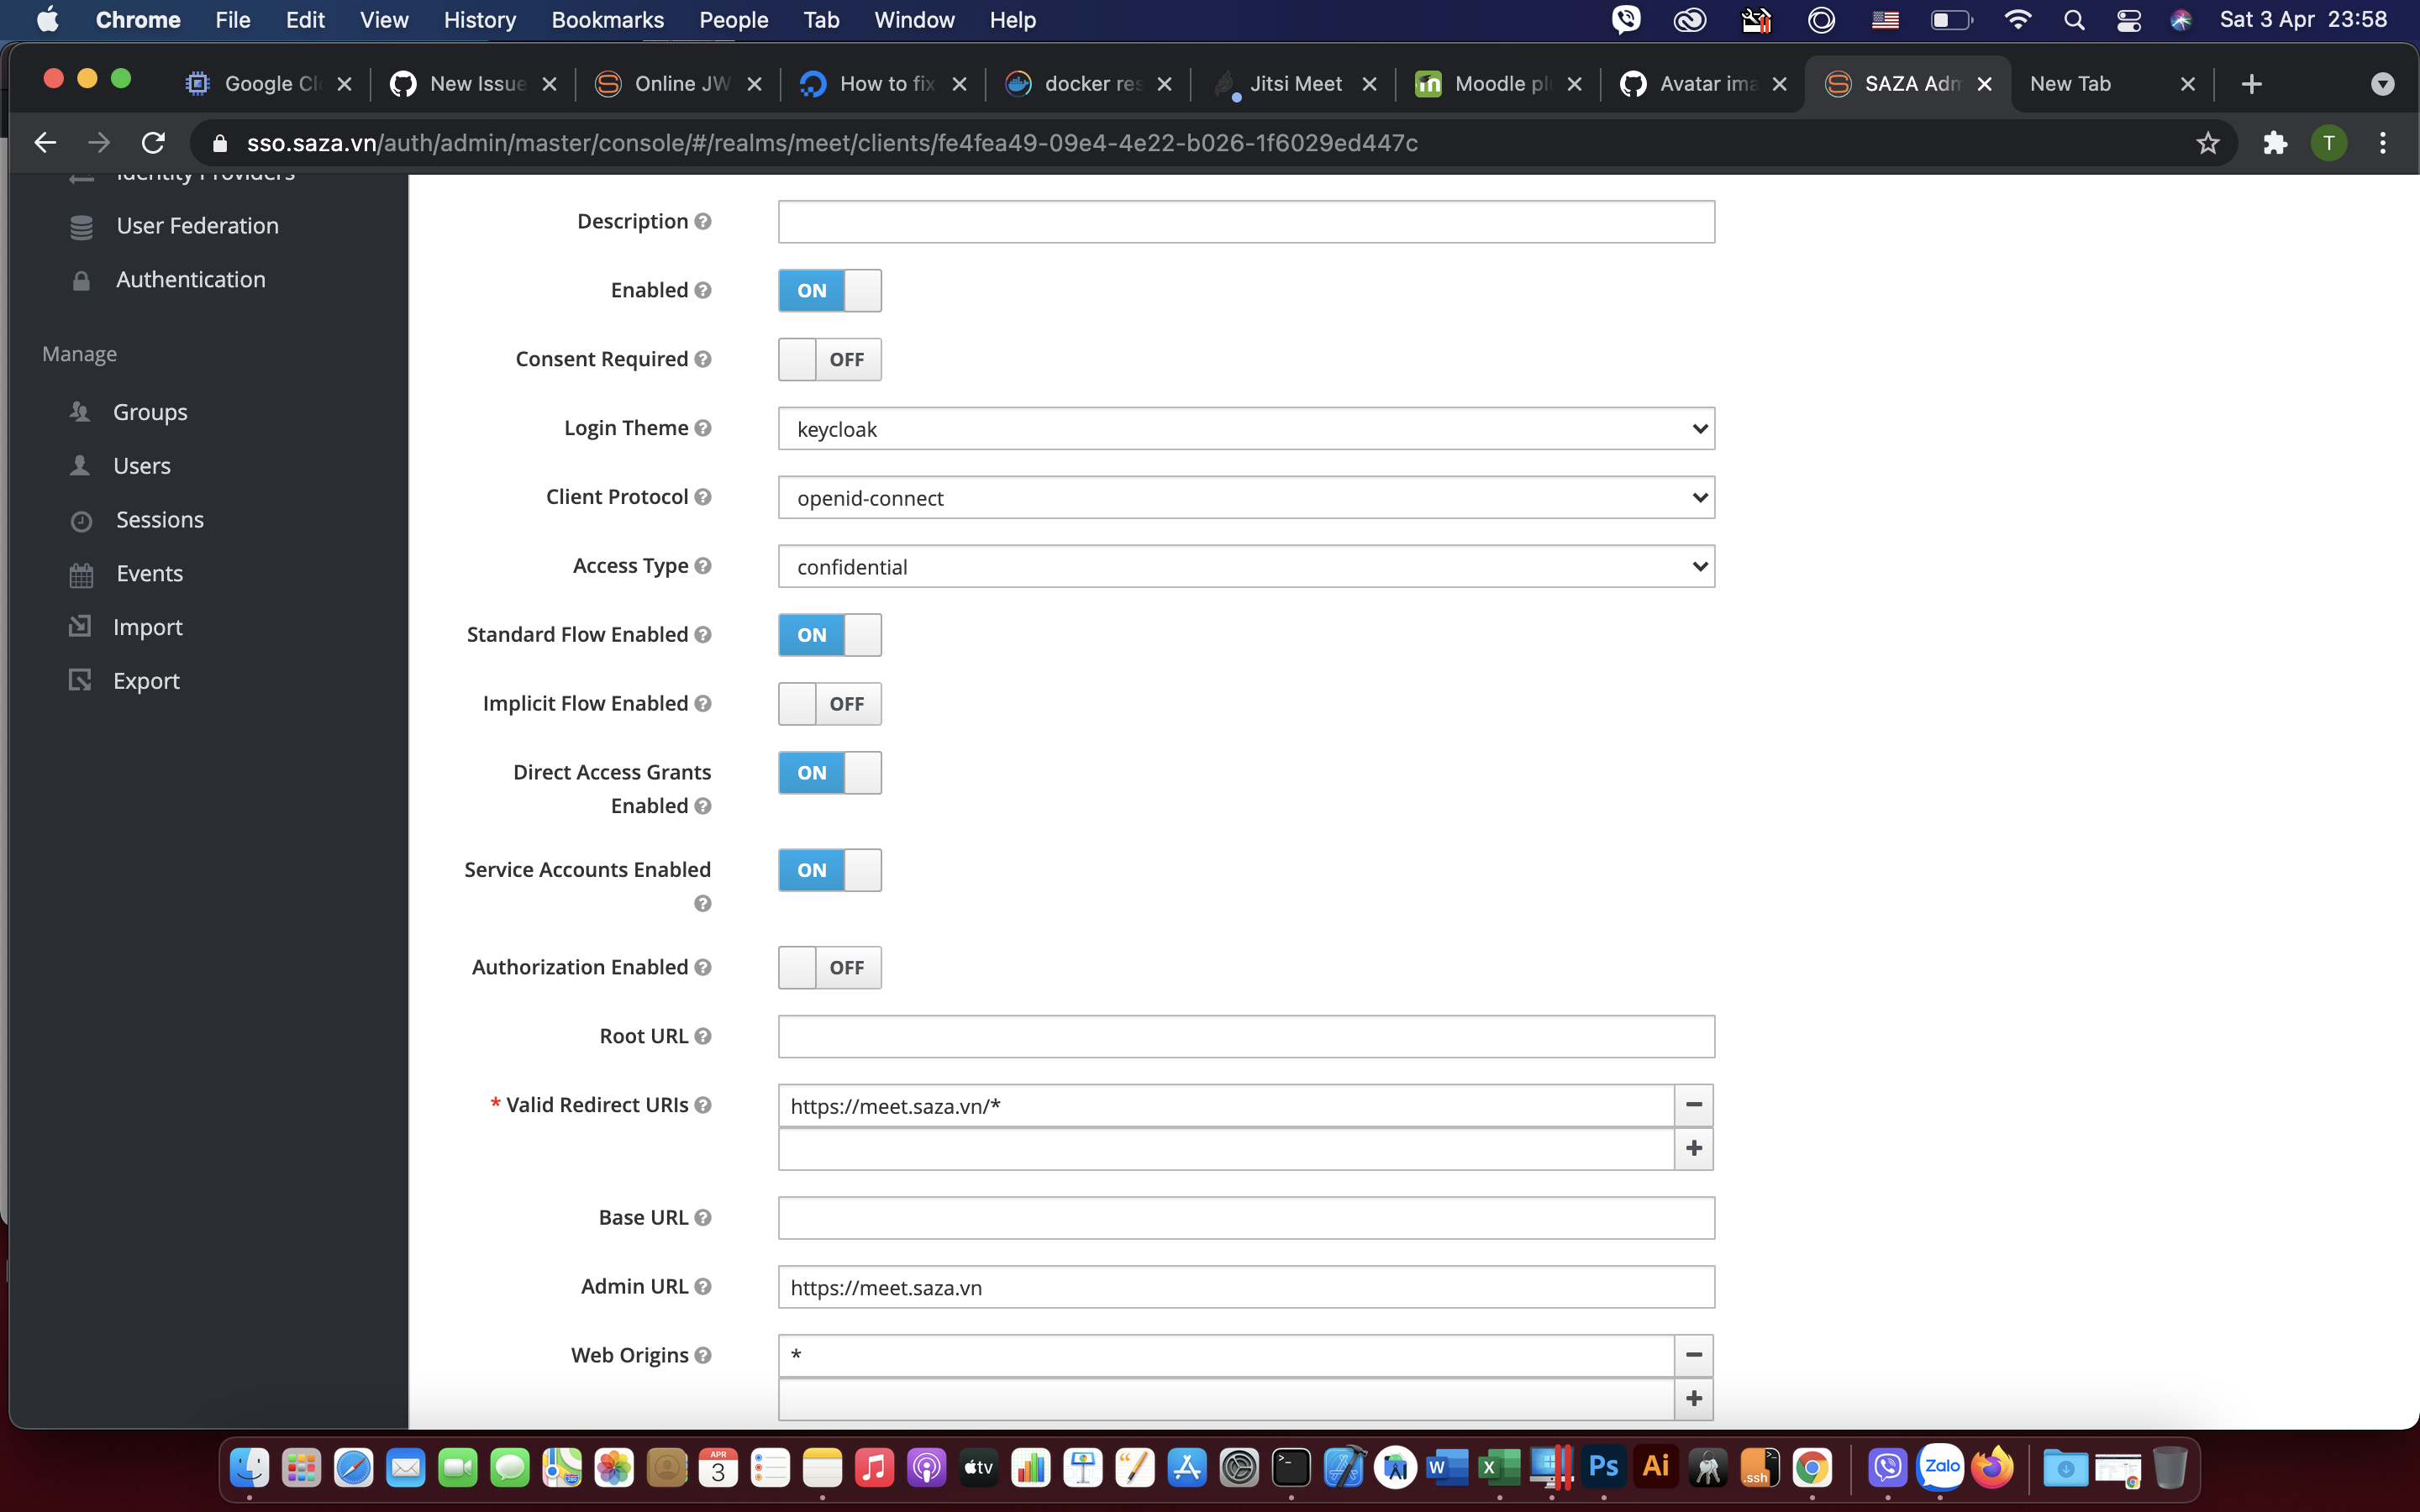Click into the Root URL input field
The width and height of the screenshot is (2420, 1512).
1245,1037
